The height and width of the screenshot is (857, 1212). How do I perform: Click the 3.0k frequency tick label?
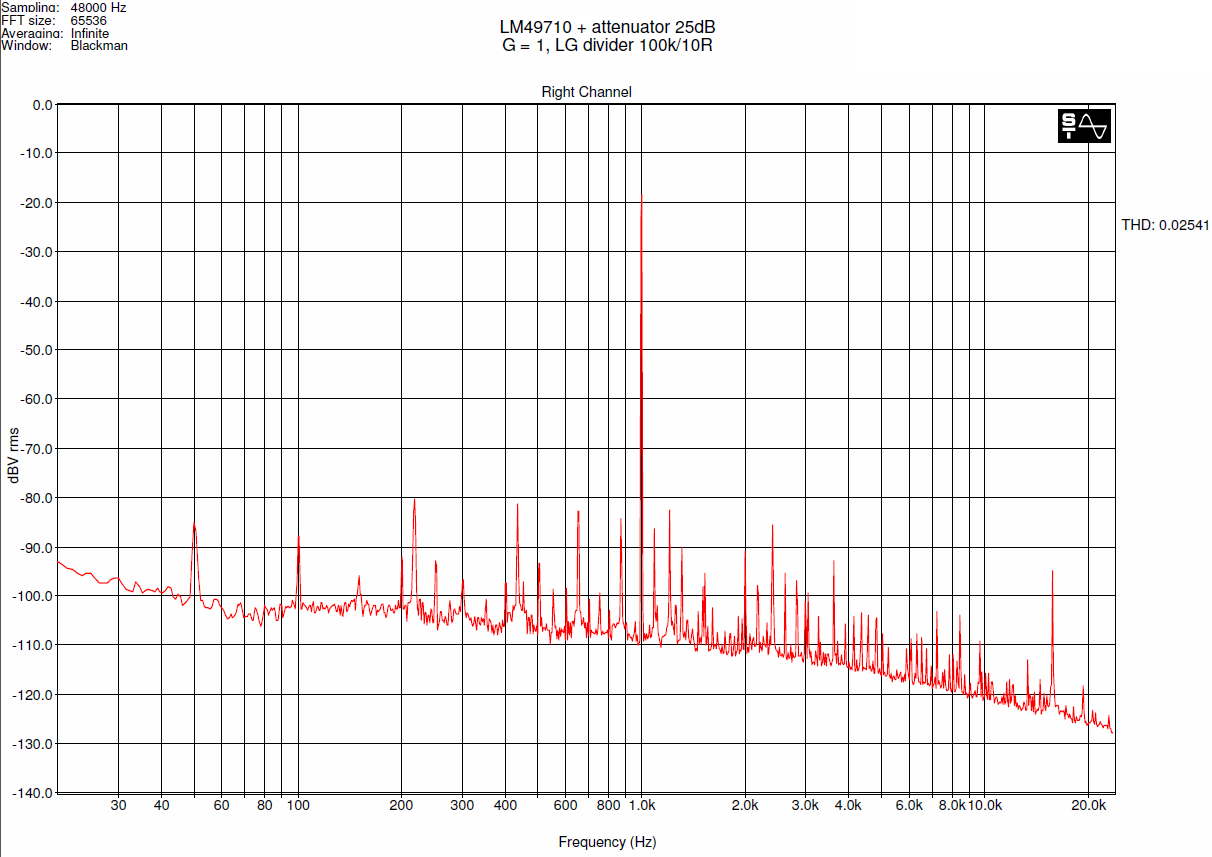tap(805, 805)
